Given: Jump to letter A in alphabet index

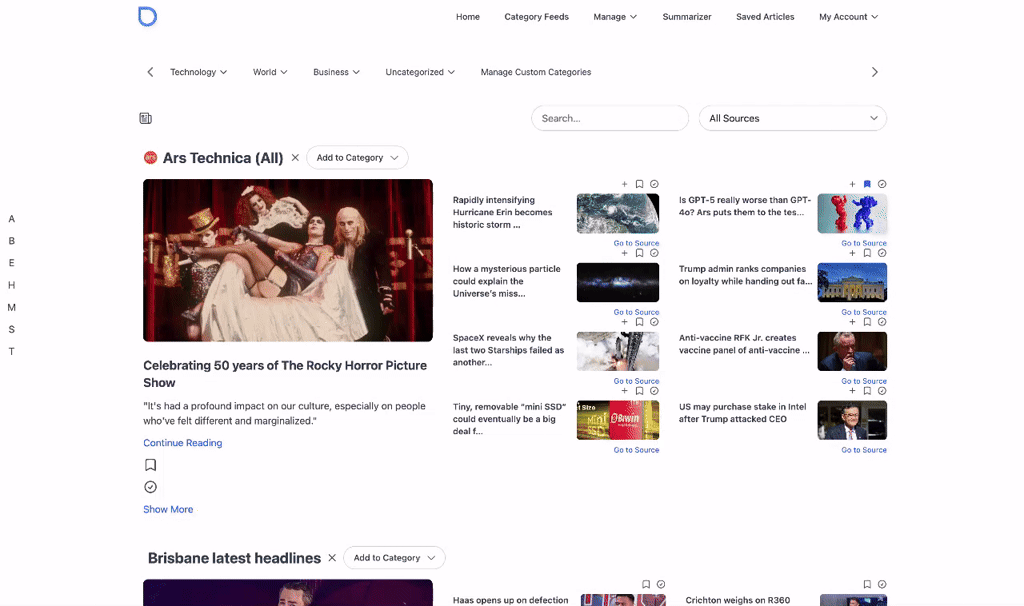Looking at the screenshot, I should 12,219.
